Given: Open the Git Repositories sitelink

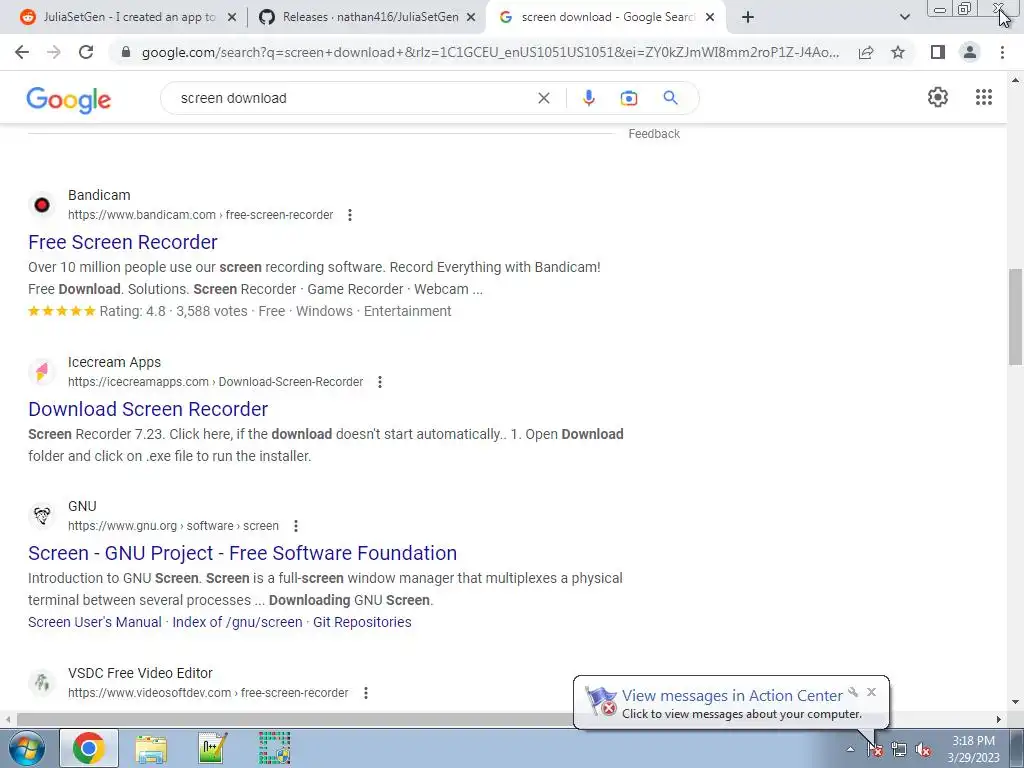Looking at the screenshot, I should [x=362, y=622].
